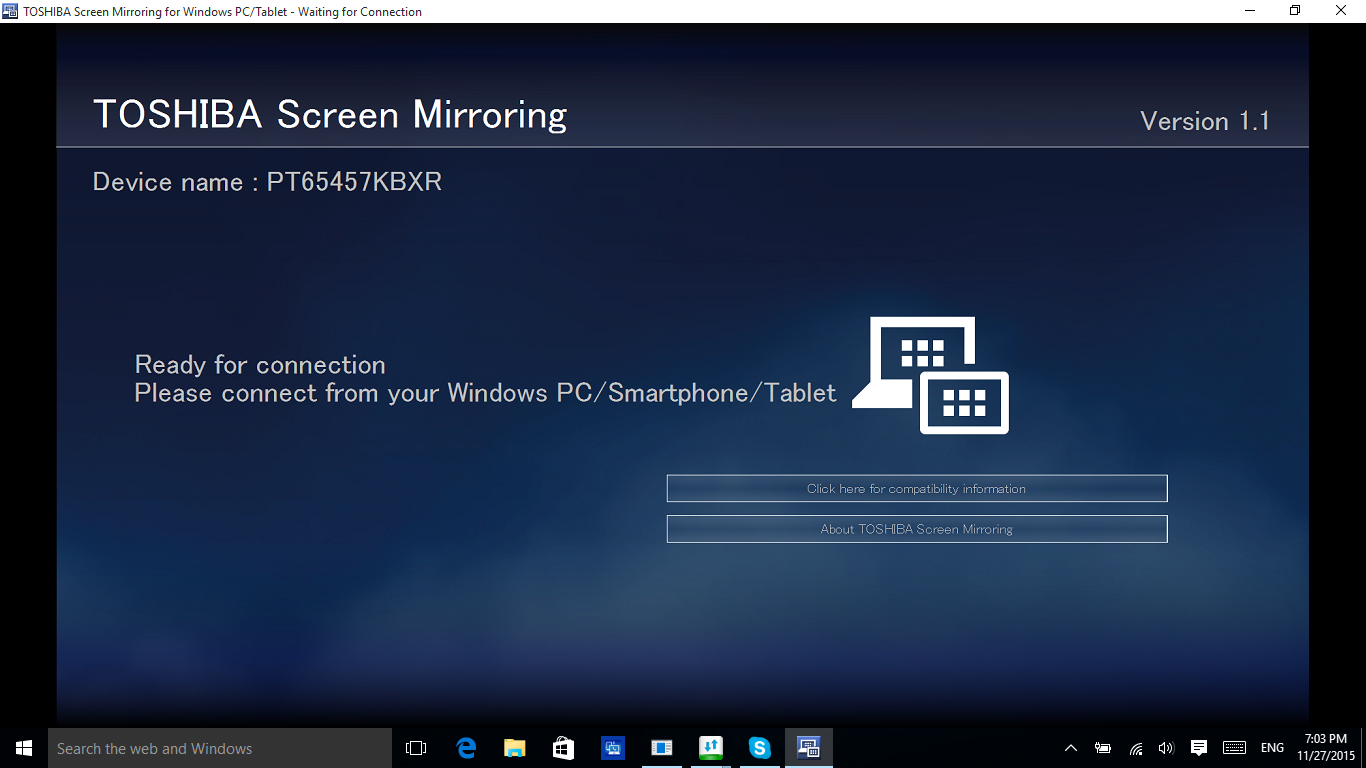Close the Screen Mirroring window

point(1342,11)
